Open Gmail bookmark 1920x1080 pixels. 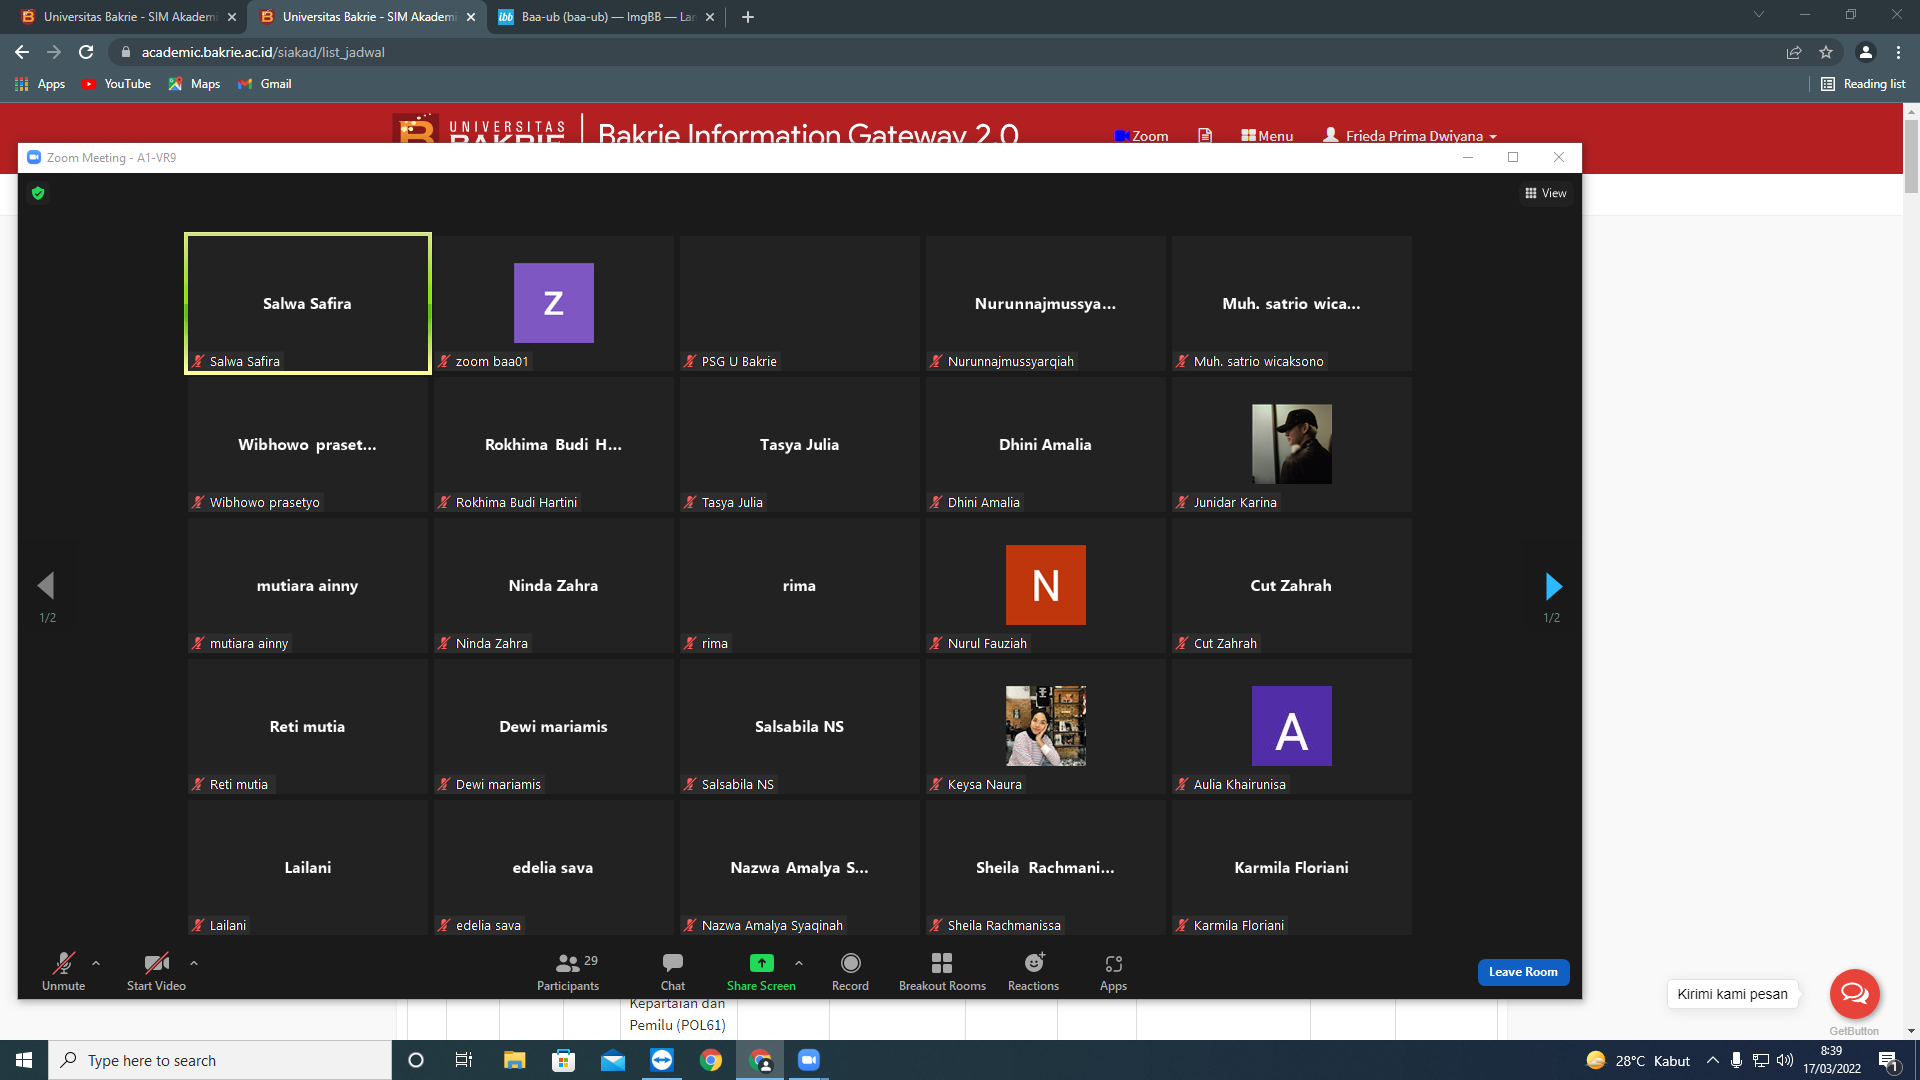265,84
